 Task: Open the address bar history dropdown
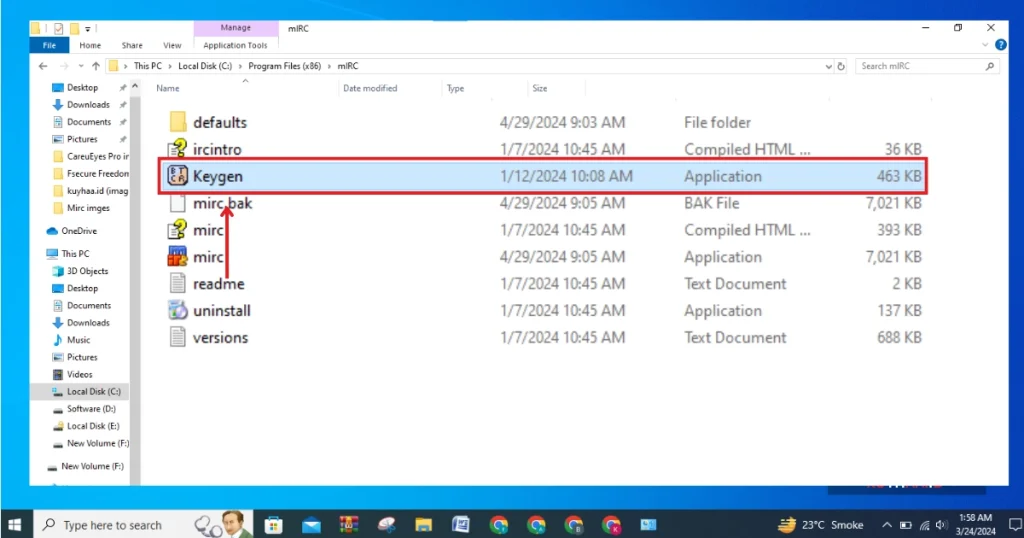828,66
